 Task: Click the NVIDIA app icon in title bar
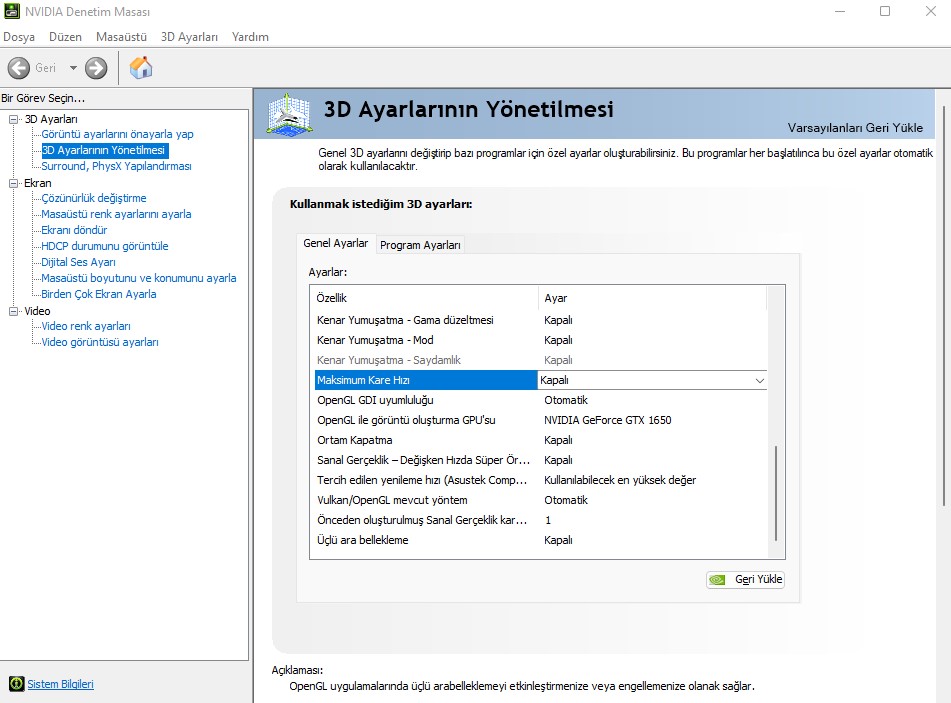[12, 11]
